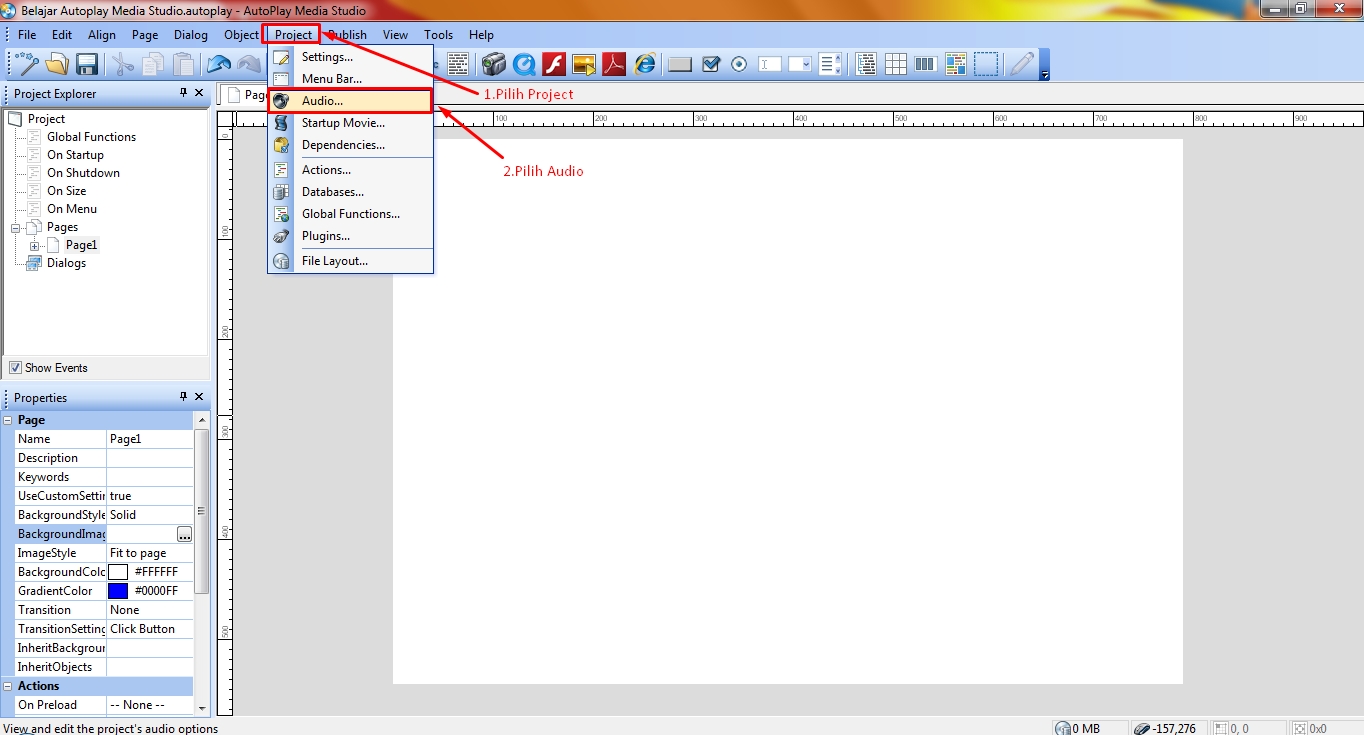Image resolution: width=1364 pixels, height=735 pixels.
Task: Close the Properties panel
Action: click(199, 397)
